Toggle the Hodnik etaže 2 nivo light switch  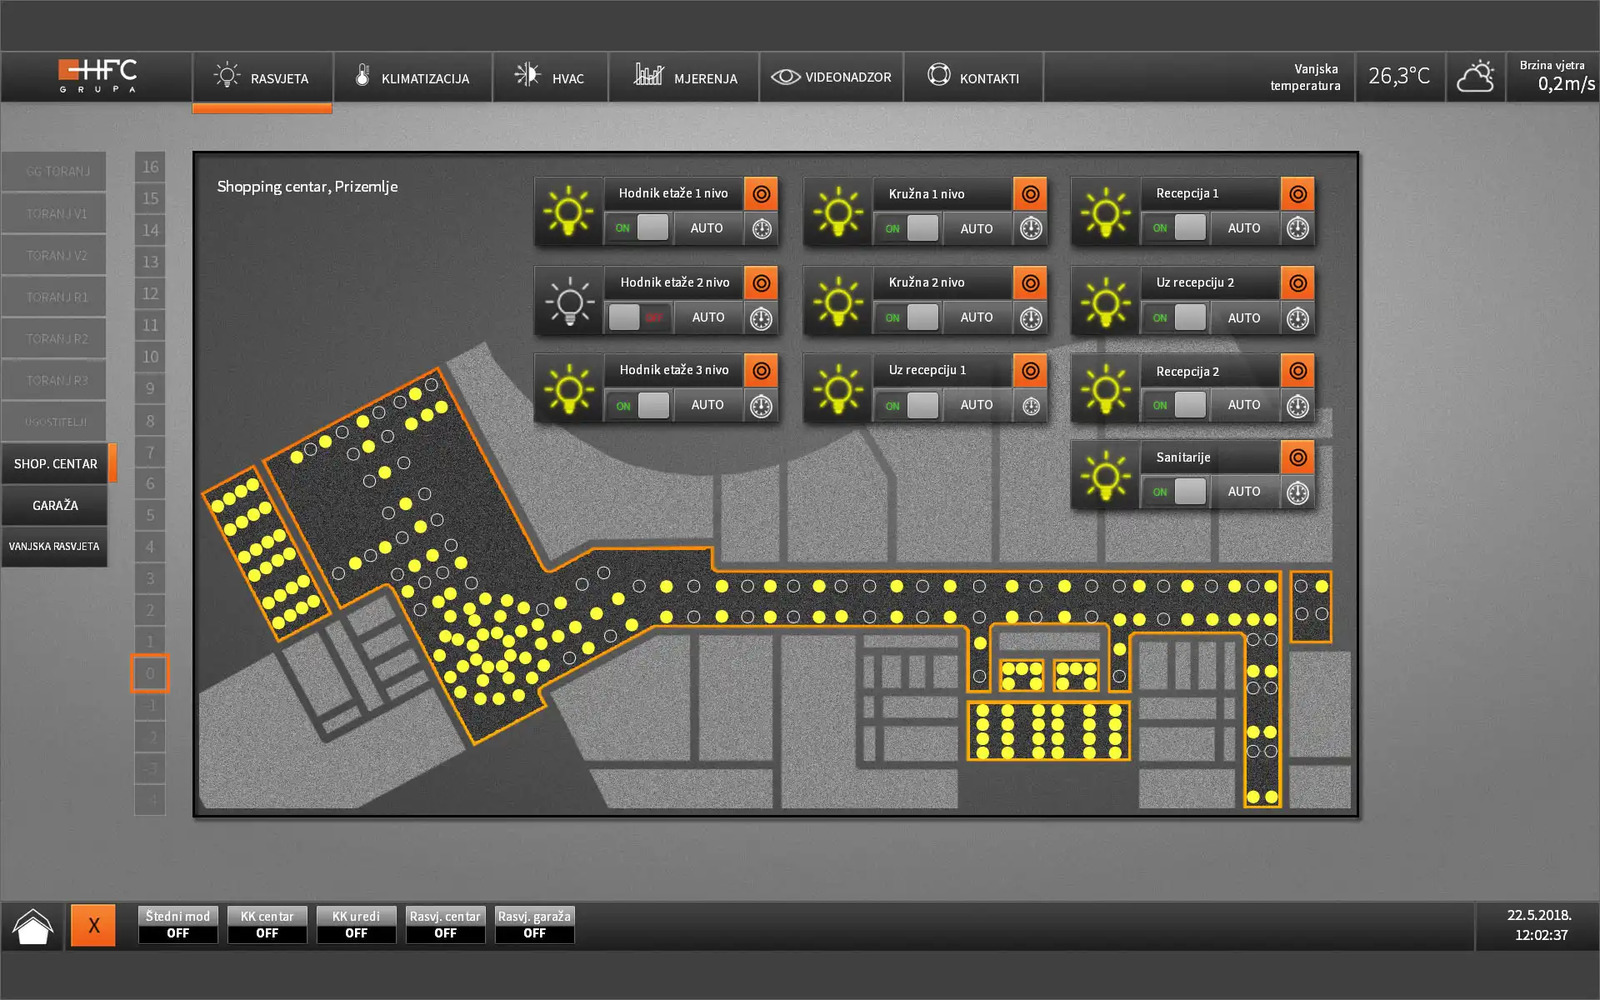638,318
